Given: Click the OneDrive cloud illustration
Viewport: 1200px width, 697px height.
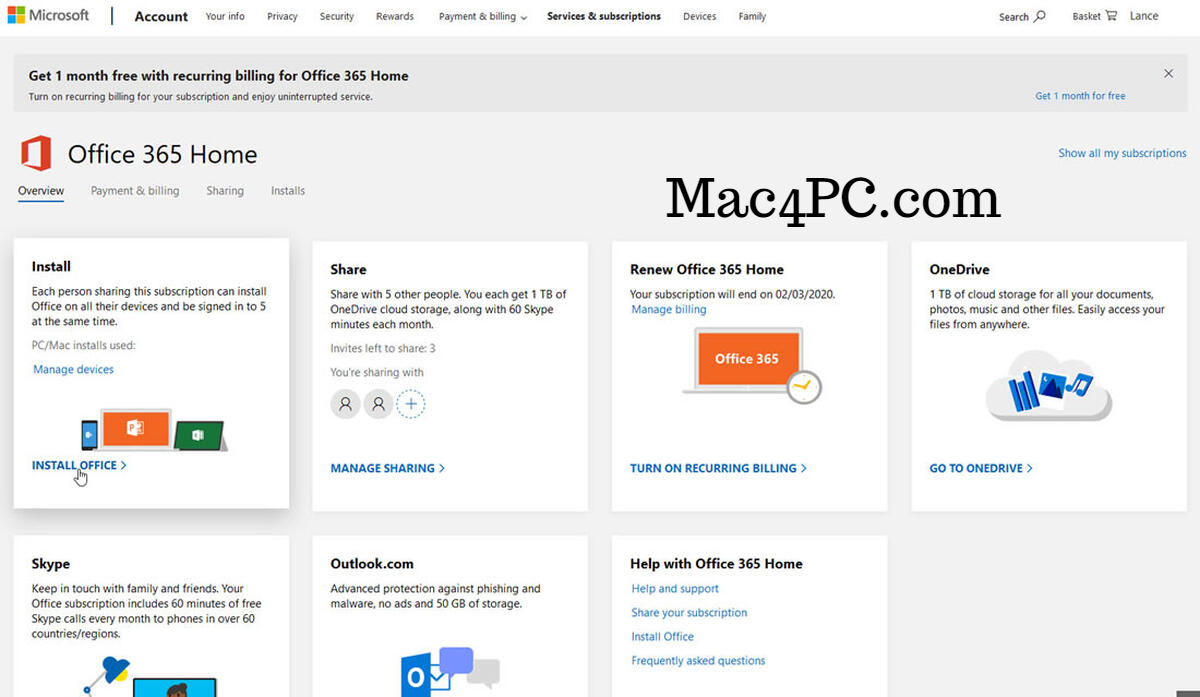Looking at the screenshot, I should (1048, 385).
